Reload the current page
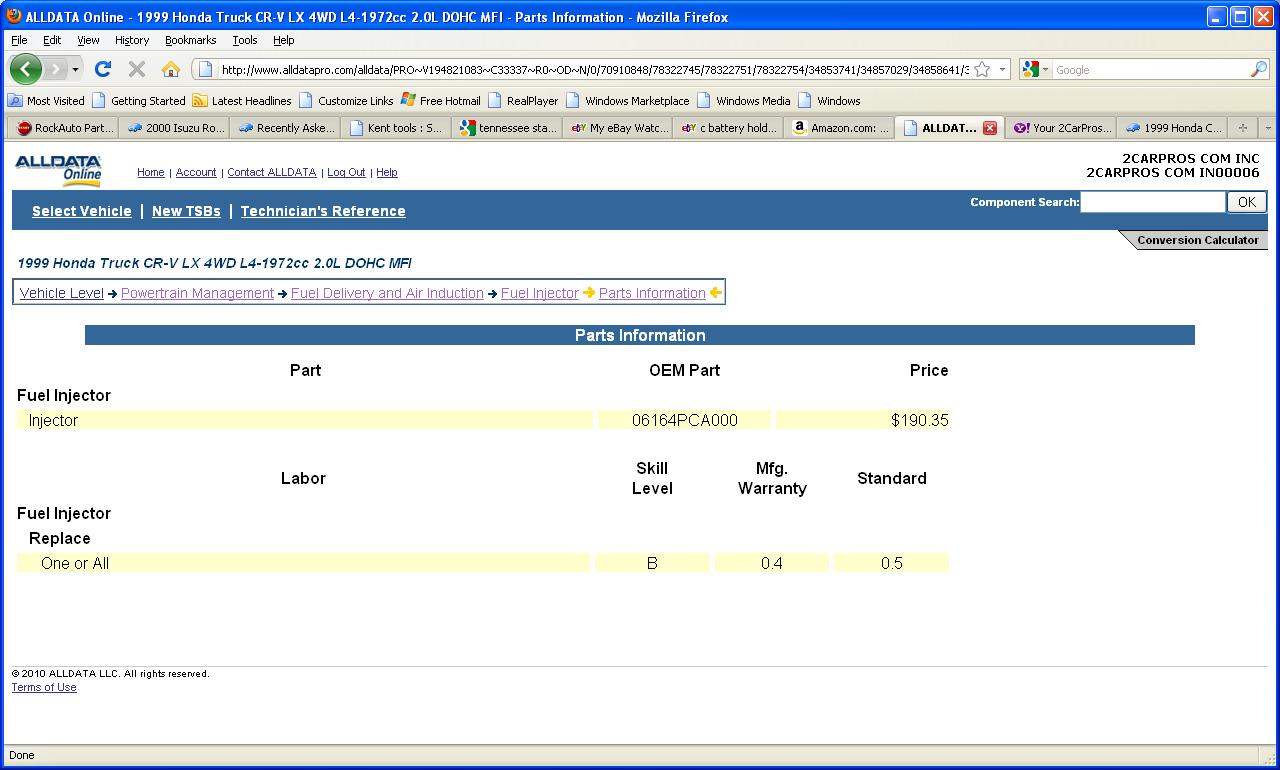This screenshot has width=1280, height=770. pos(102,69)
